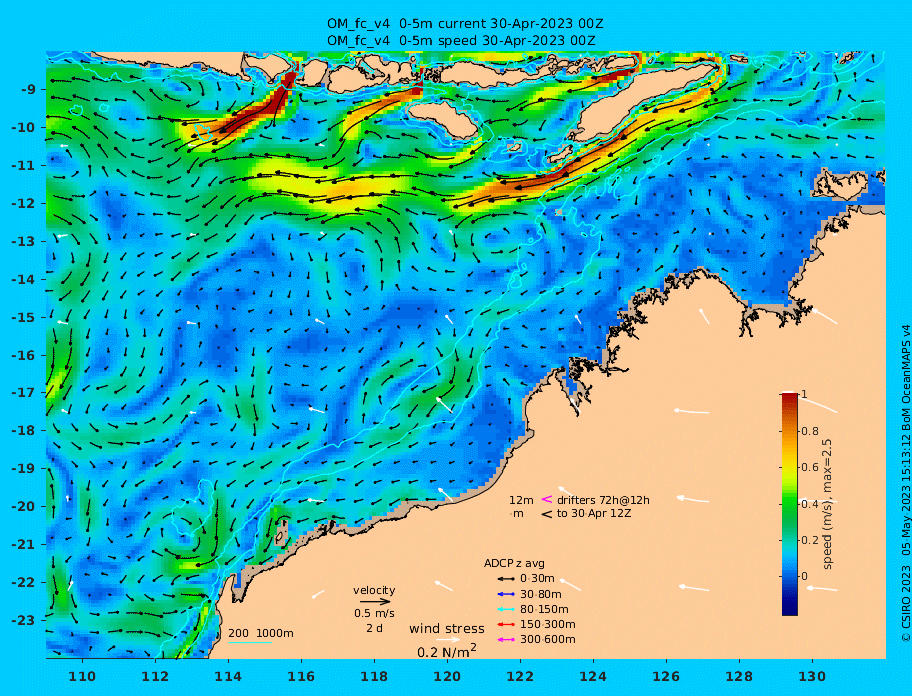Click the '200 1000m' isobath label

click(x=261, y=633)
